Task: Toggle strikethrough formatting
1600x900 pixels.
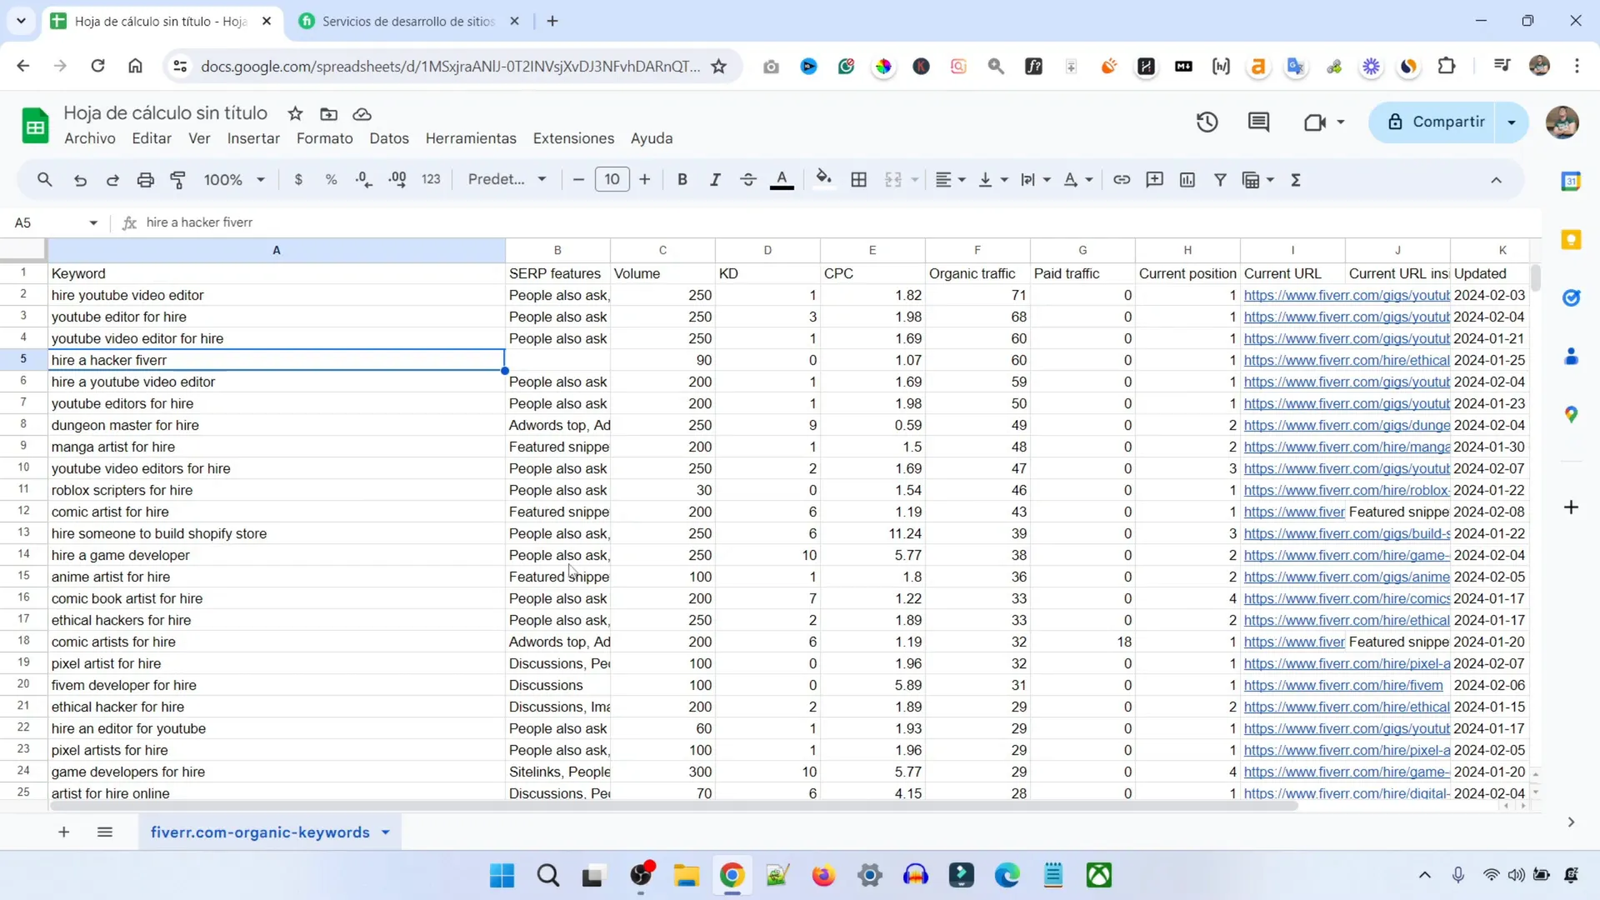Action: (748, 180)
